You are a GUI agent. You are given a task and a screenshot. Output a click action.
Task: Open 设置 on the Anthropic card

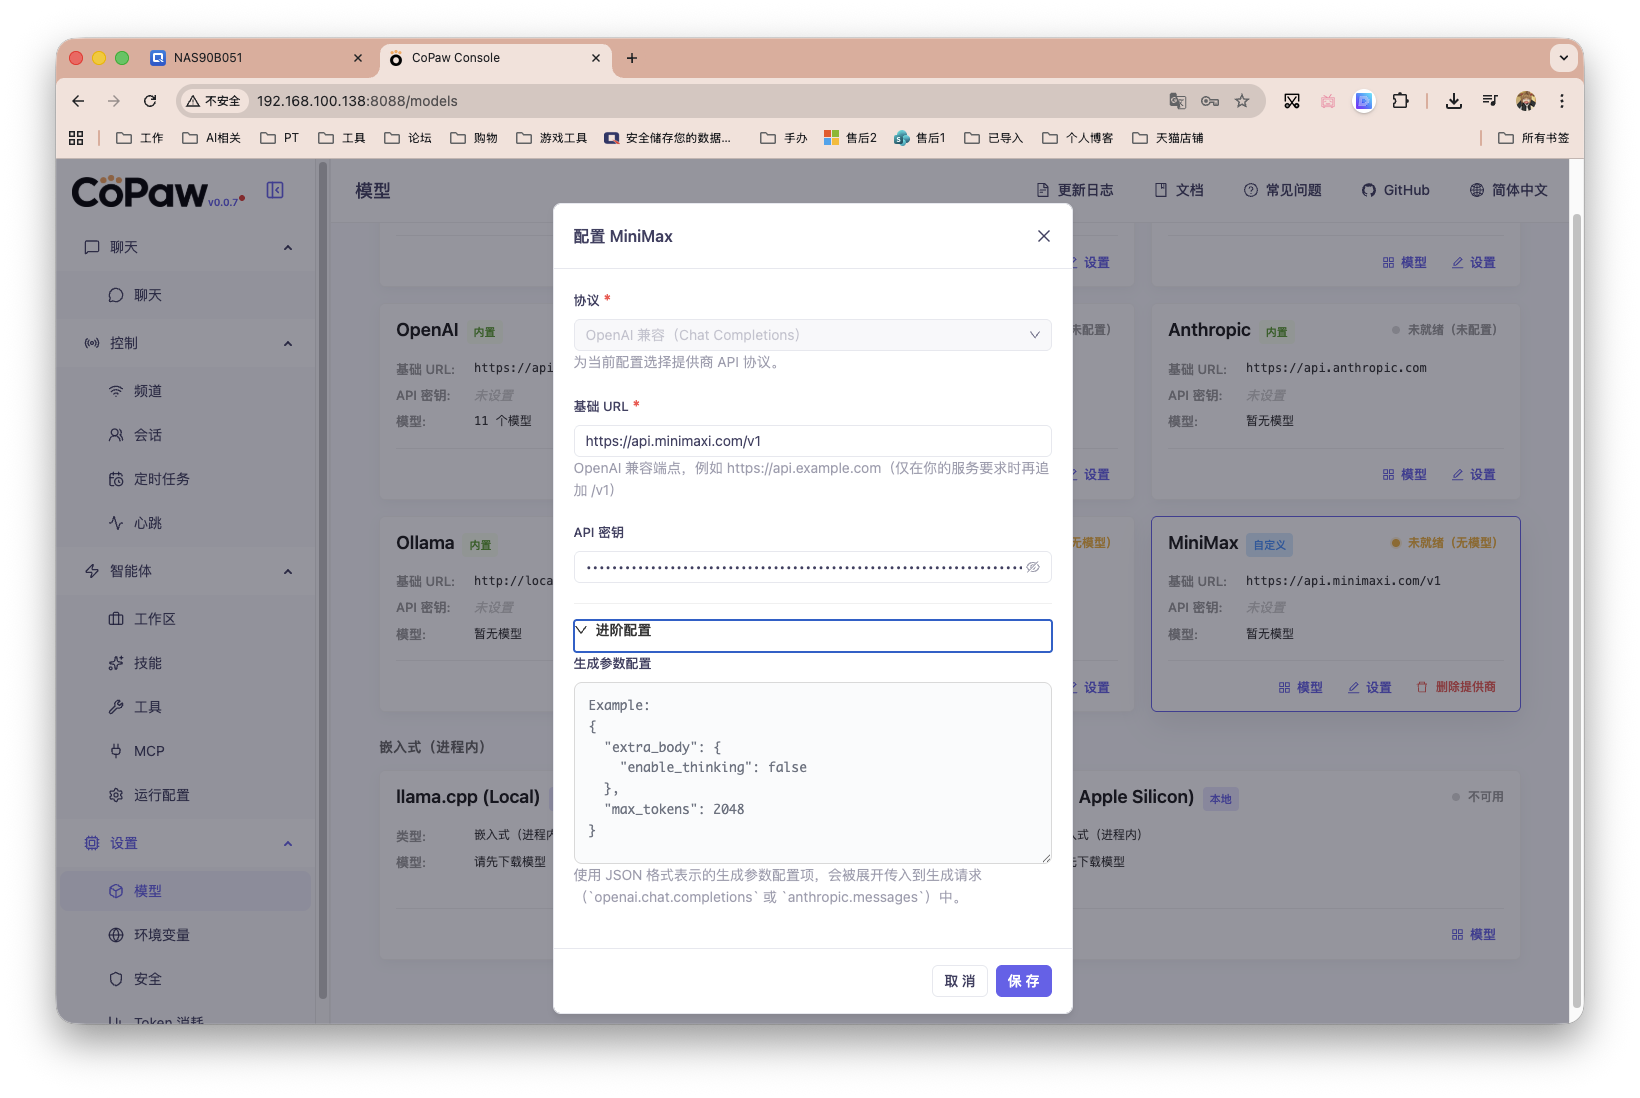[1474, 474]
